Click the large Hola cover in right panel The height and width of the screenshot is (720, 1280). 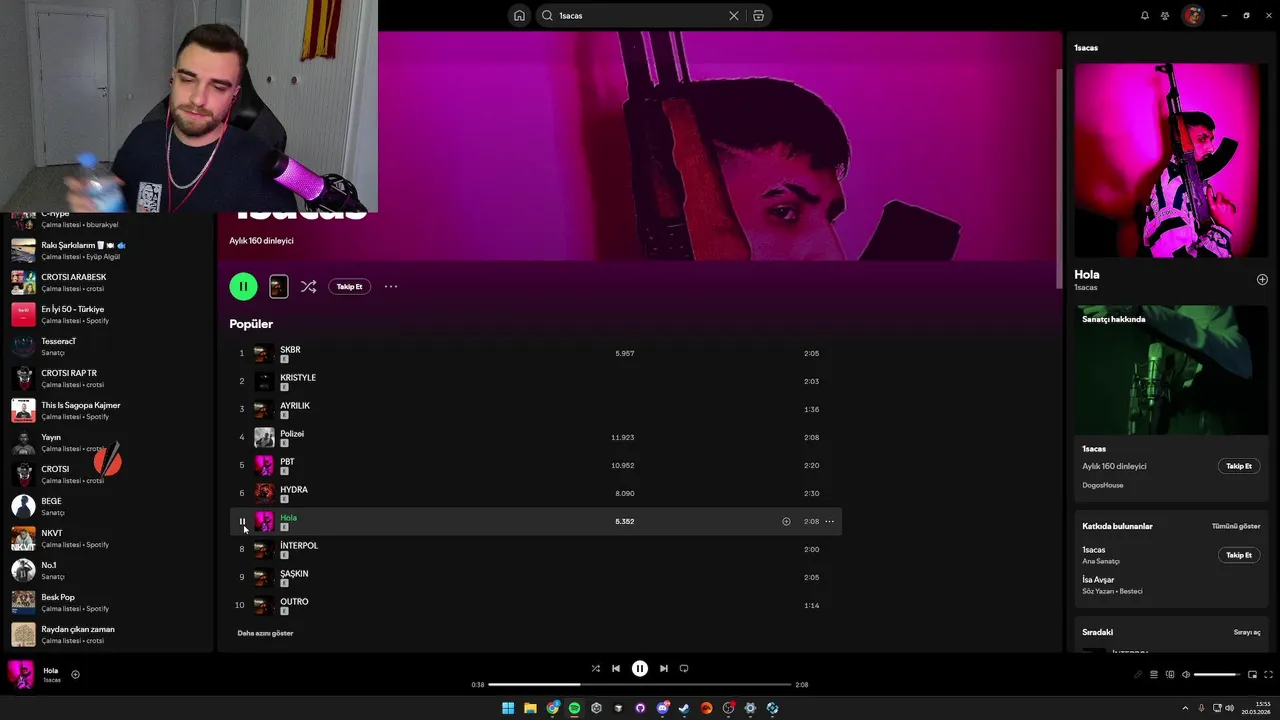pos(1171,160)
